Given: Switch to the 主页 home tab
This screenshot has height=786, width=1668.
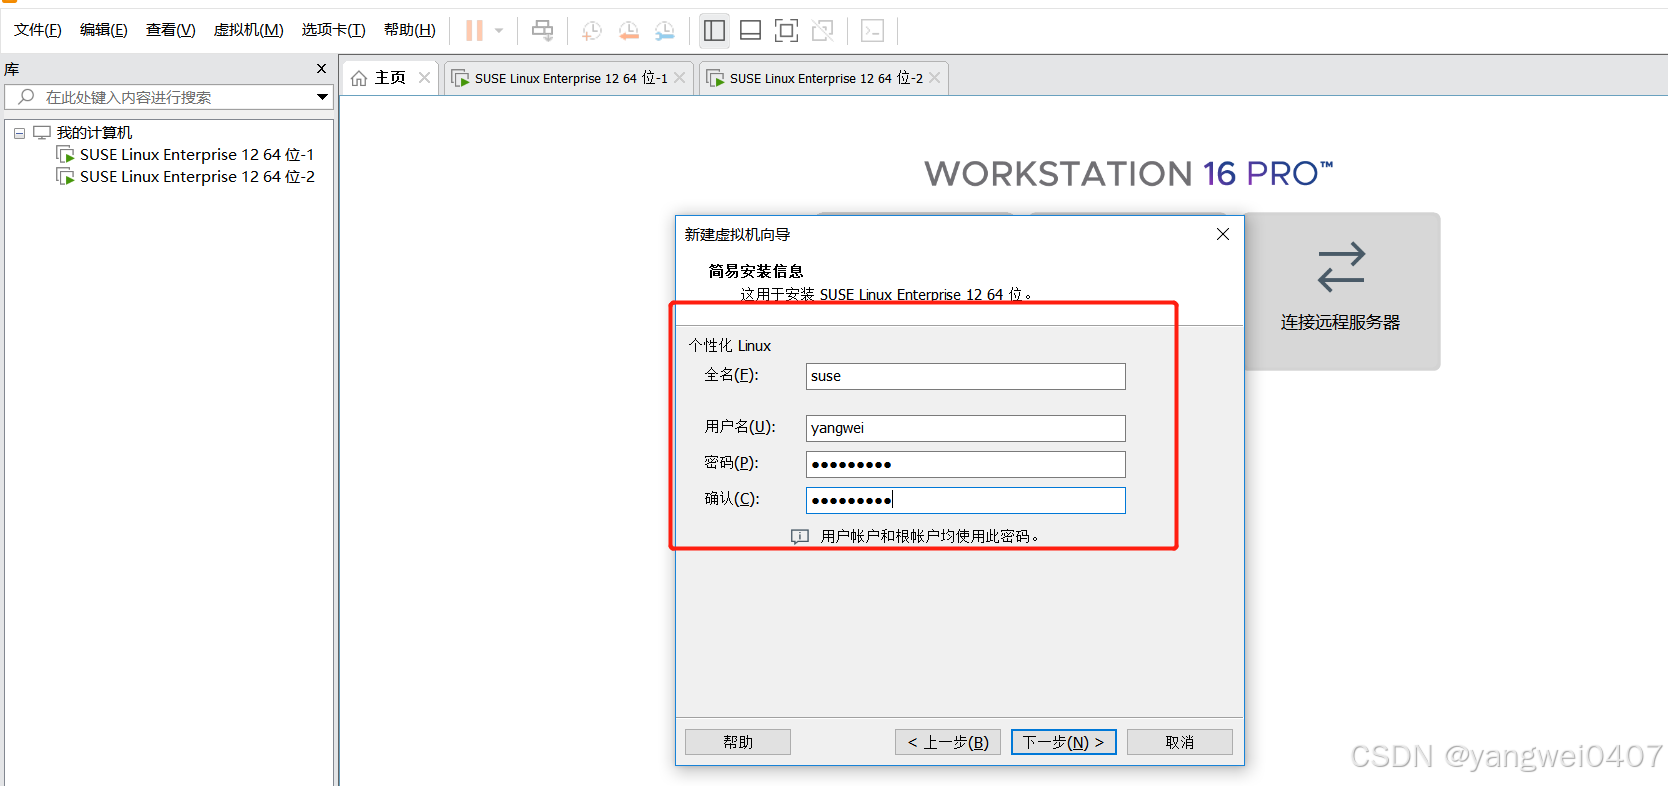Looking at the screenshot, I should 390,78.
